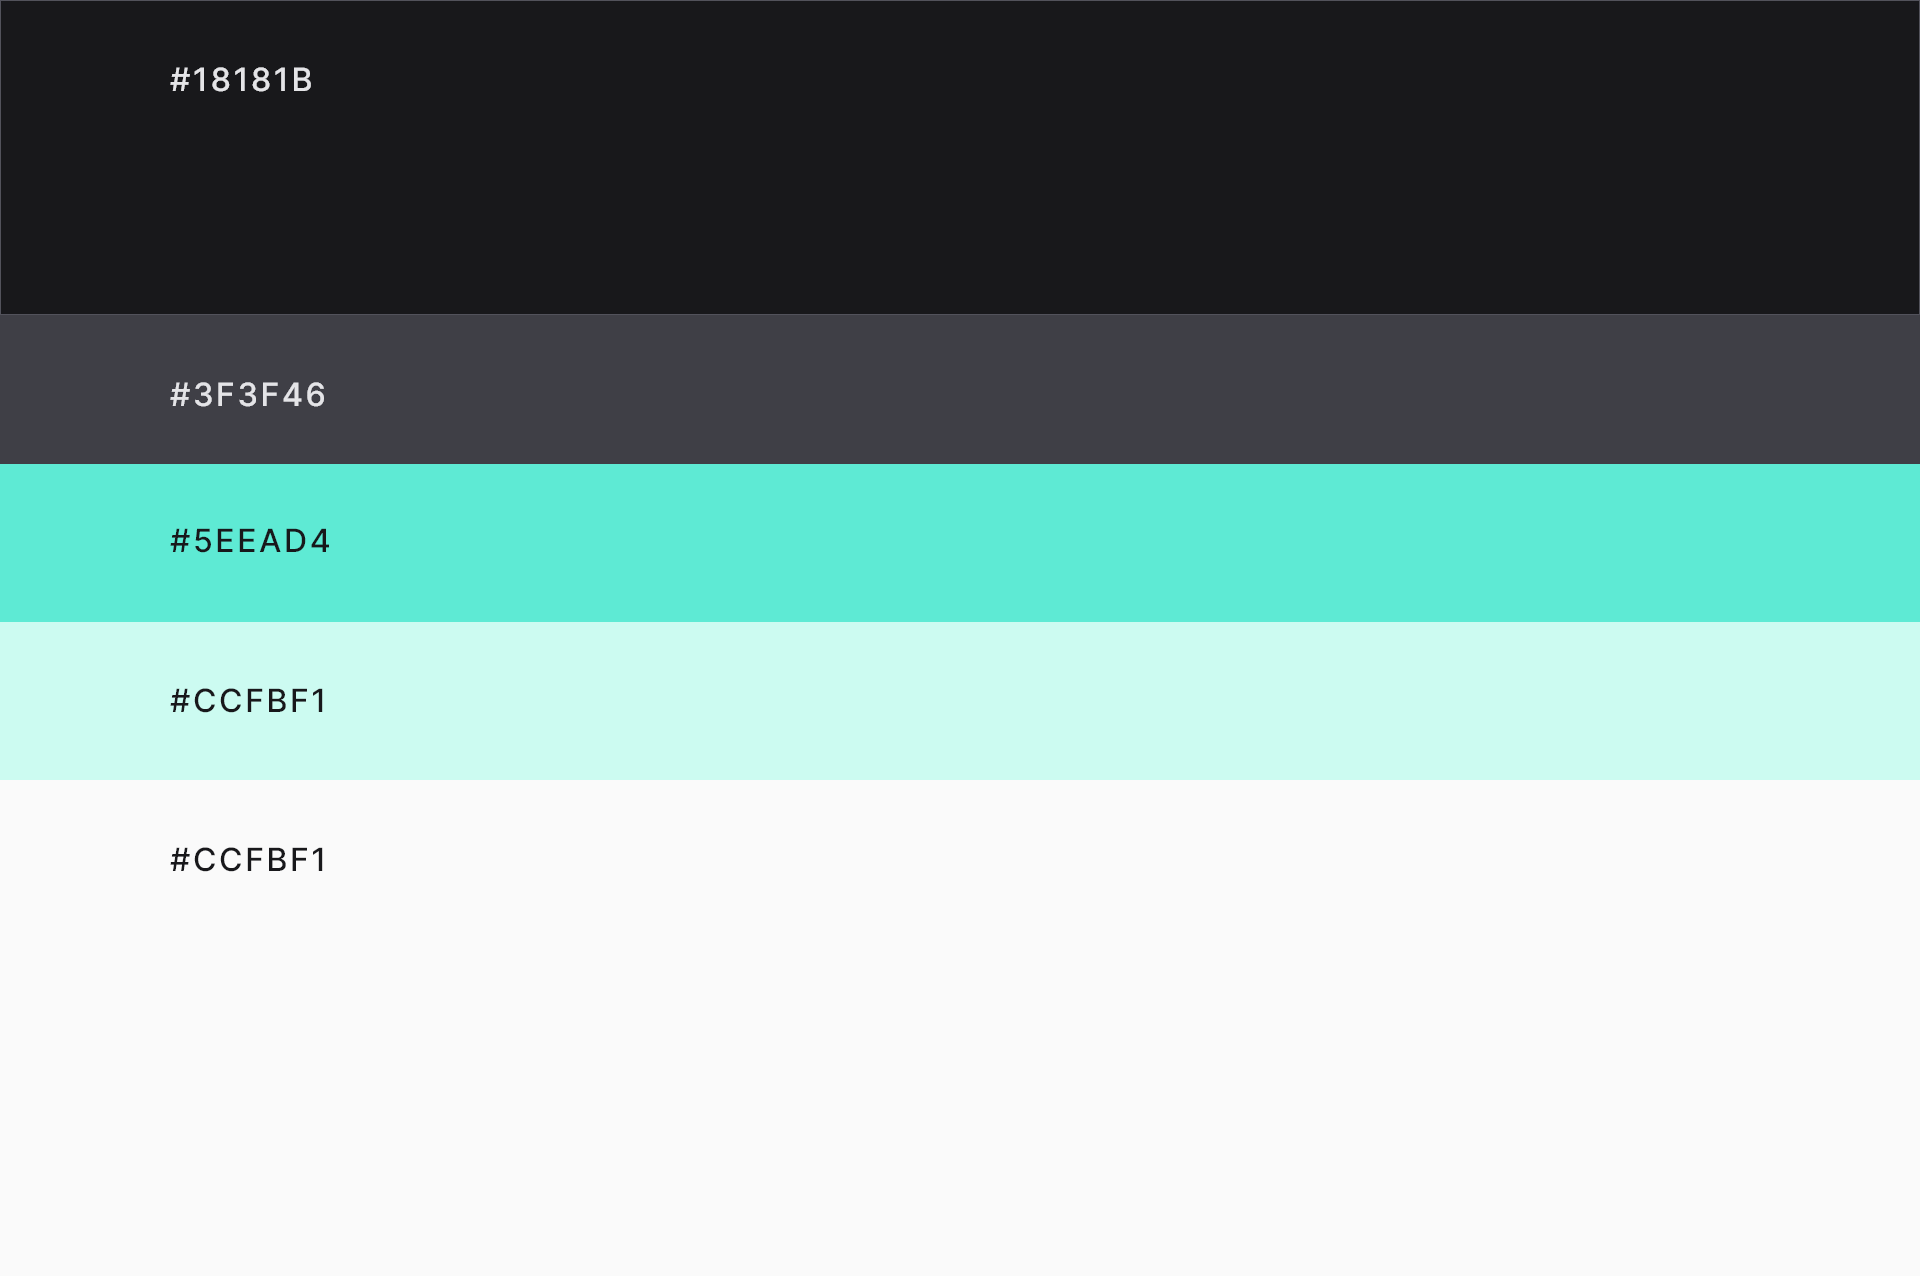Click the lowest hex code label shown

click(248, 860)
